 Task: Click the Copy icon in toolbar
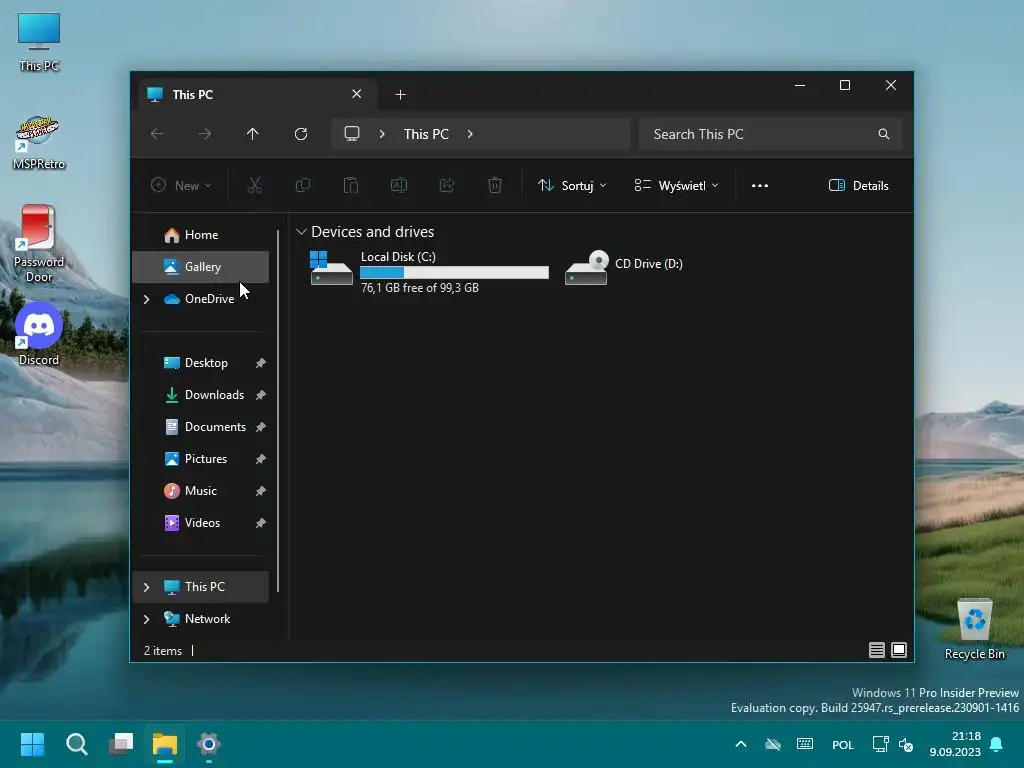pos(302,185)
